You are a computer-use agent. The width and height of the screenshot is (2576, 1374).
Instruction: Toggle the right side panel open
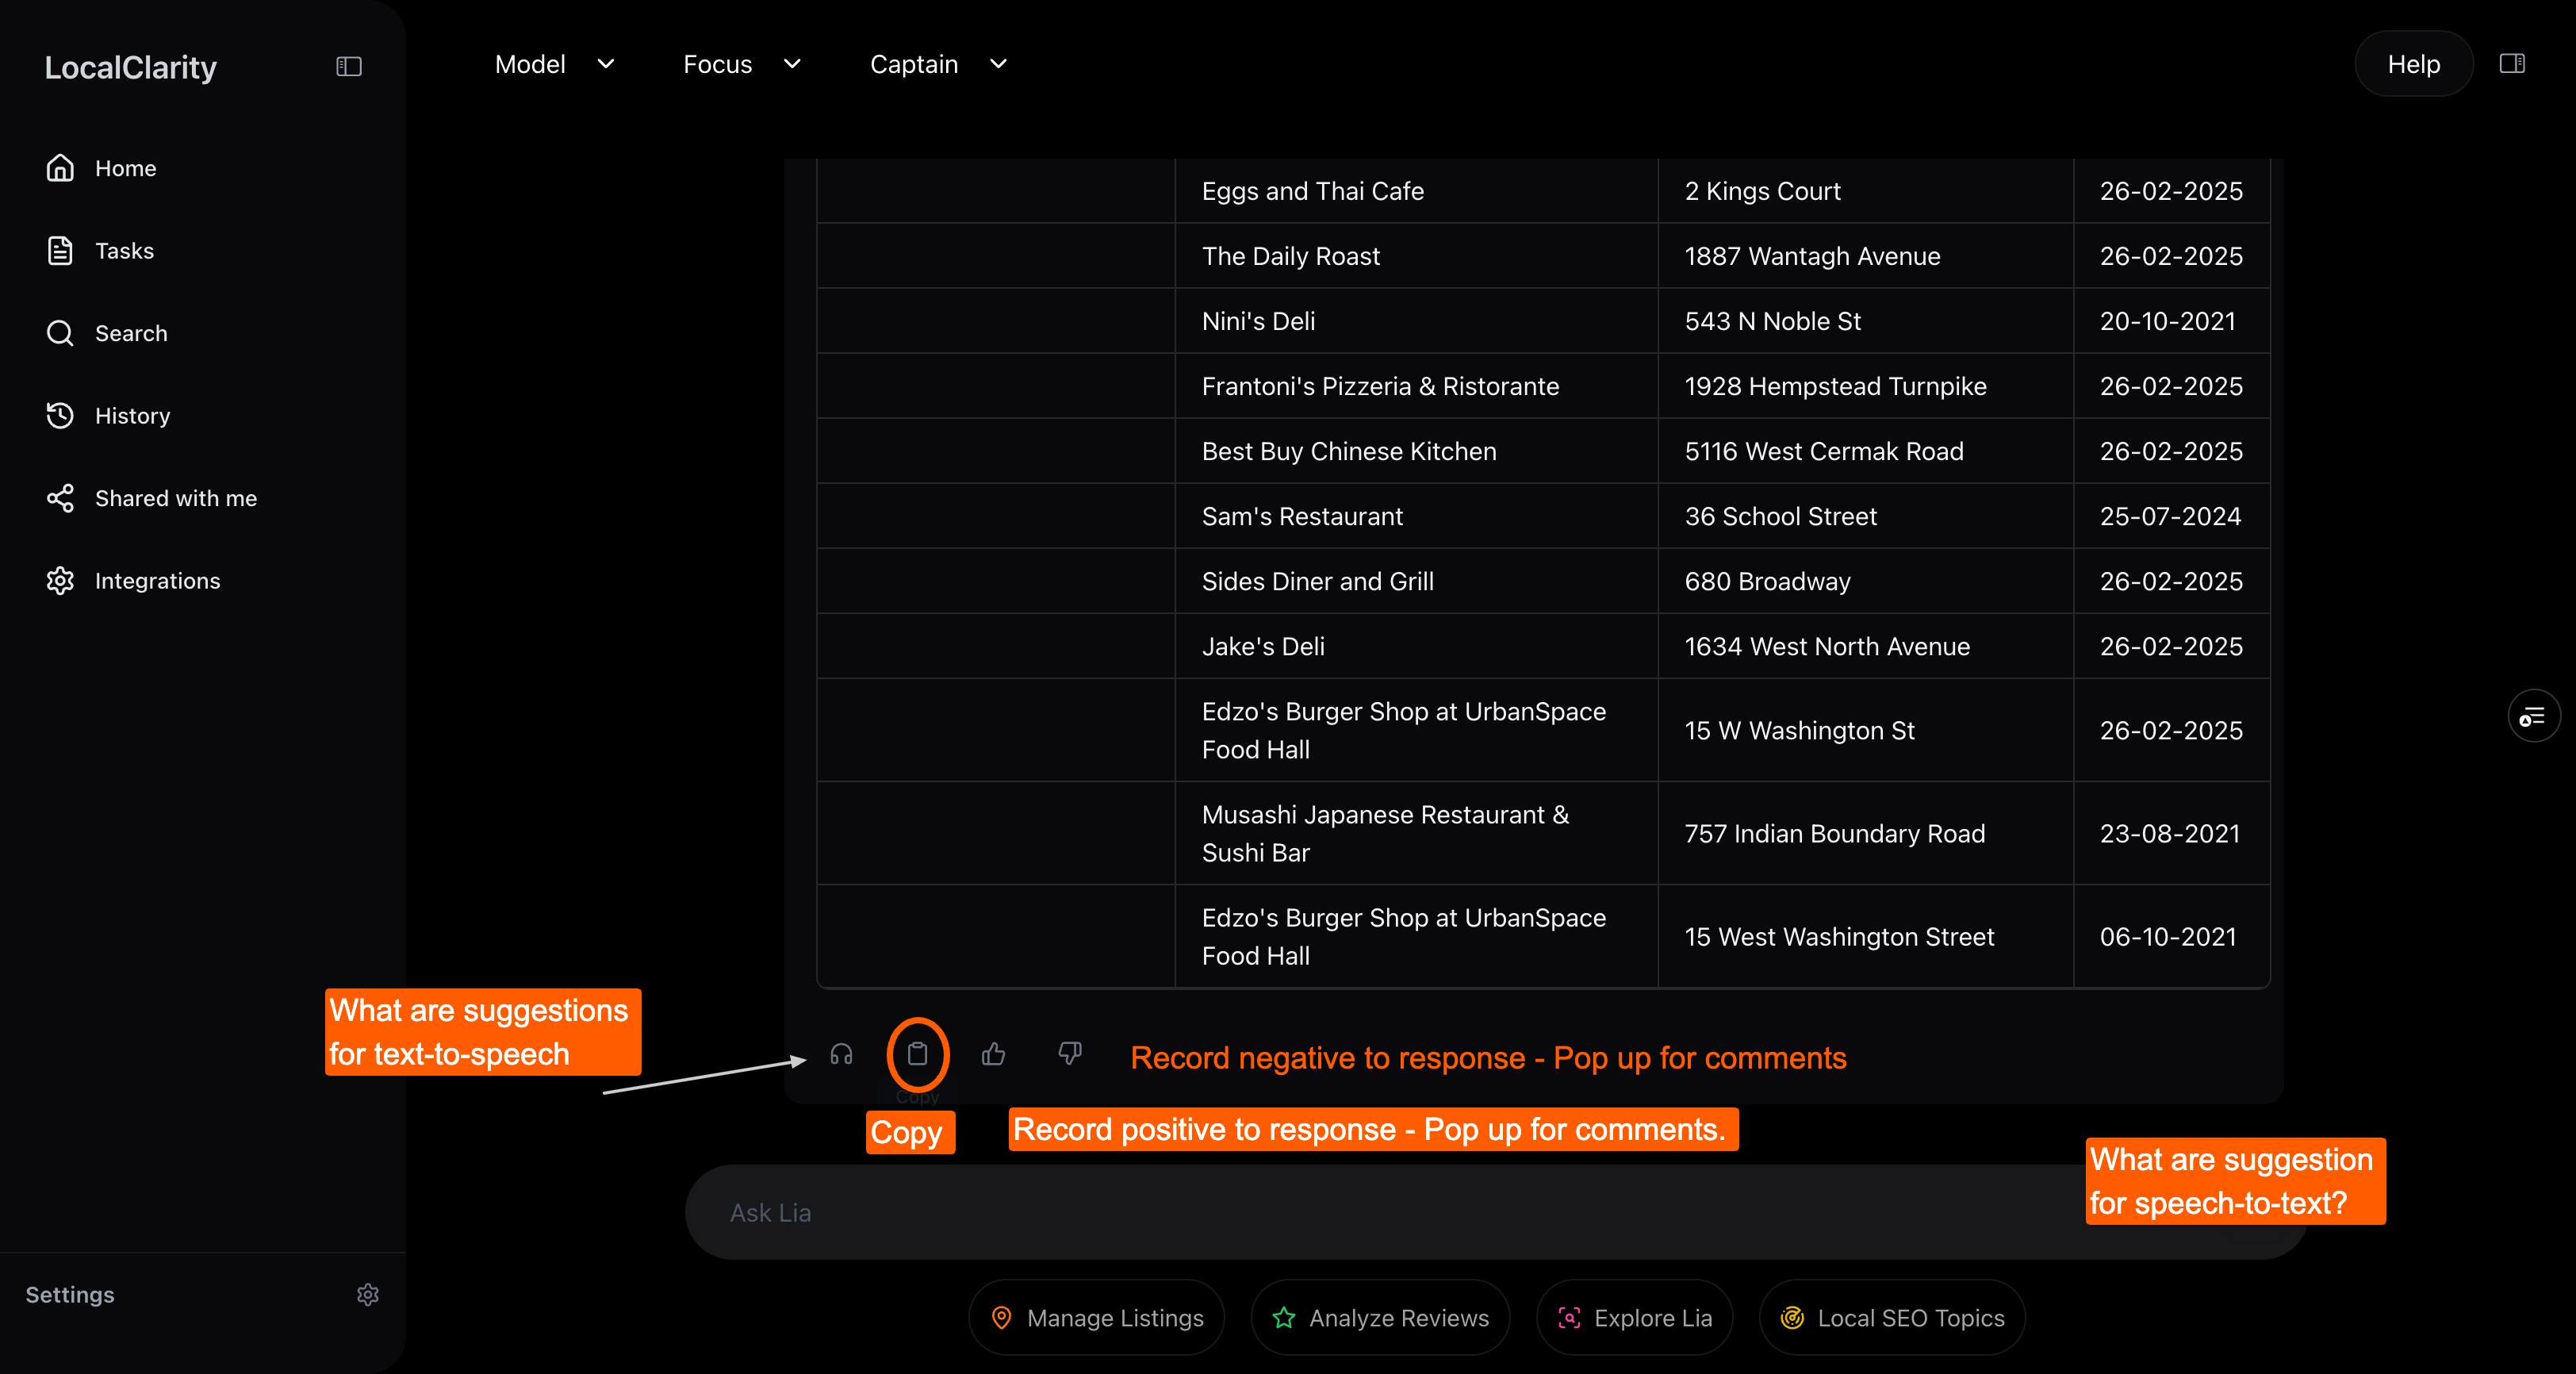[x=2514, y=63]
